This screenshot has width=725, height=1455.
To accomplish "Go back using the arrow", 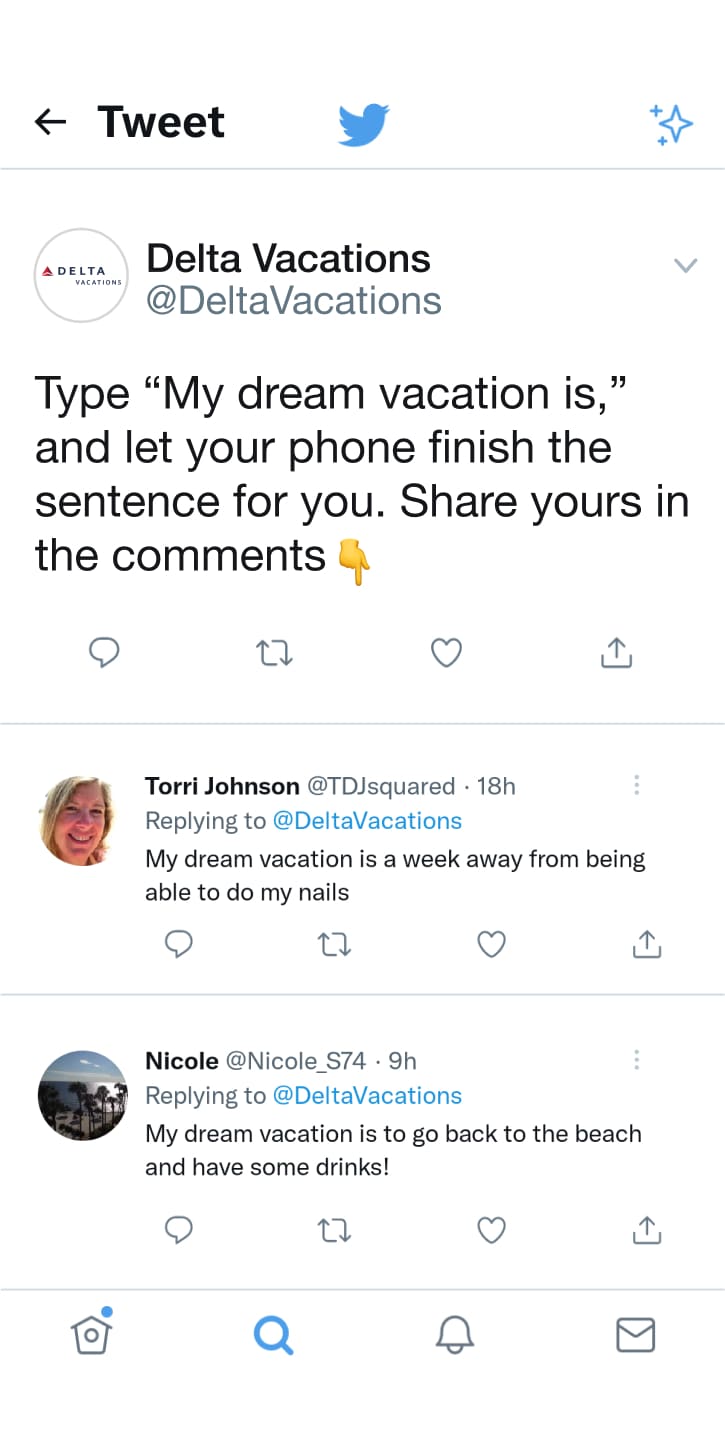I will [x=49, y=121].
